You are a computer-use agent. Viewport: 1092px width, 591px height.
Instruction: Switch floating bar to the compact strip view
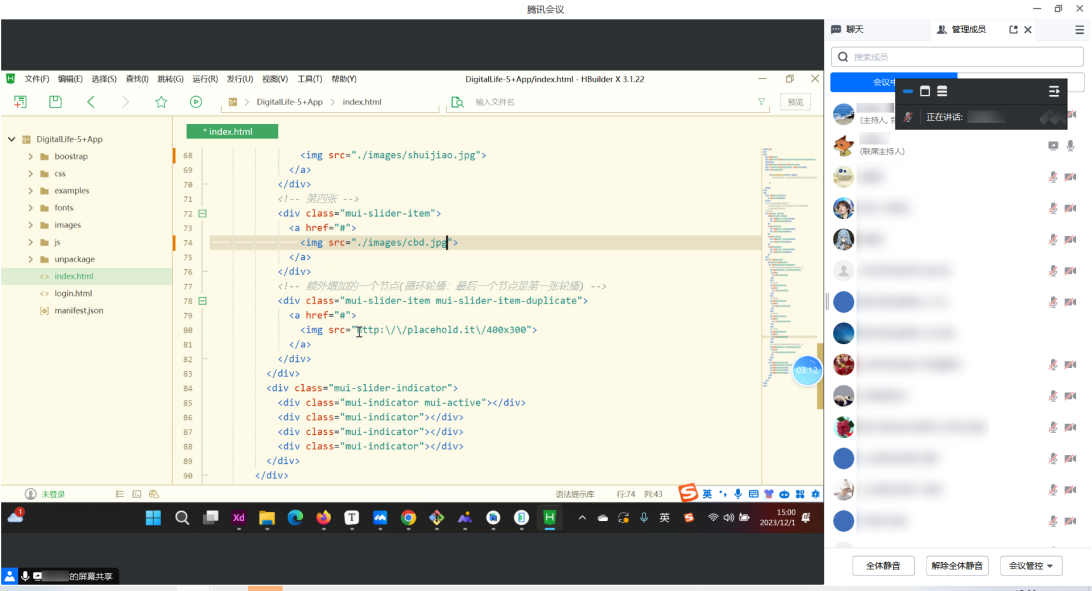[x=907, y=91]
